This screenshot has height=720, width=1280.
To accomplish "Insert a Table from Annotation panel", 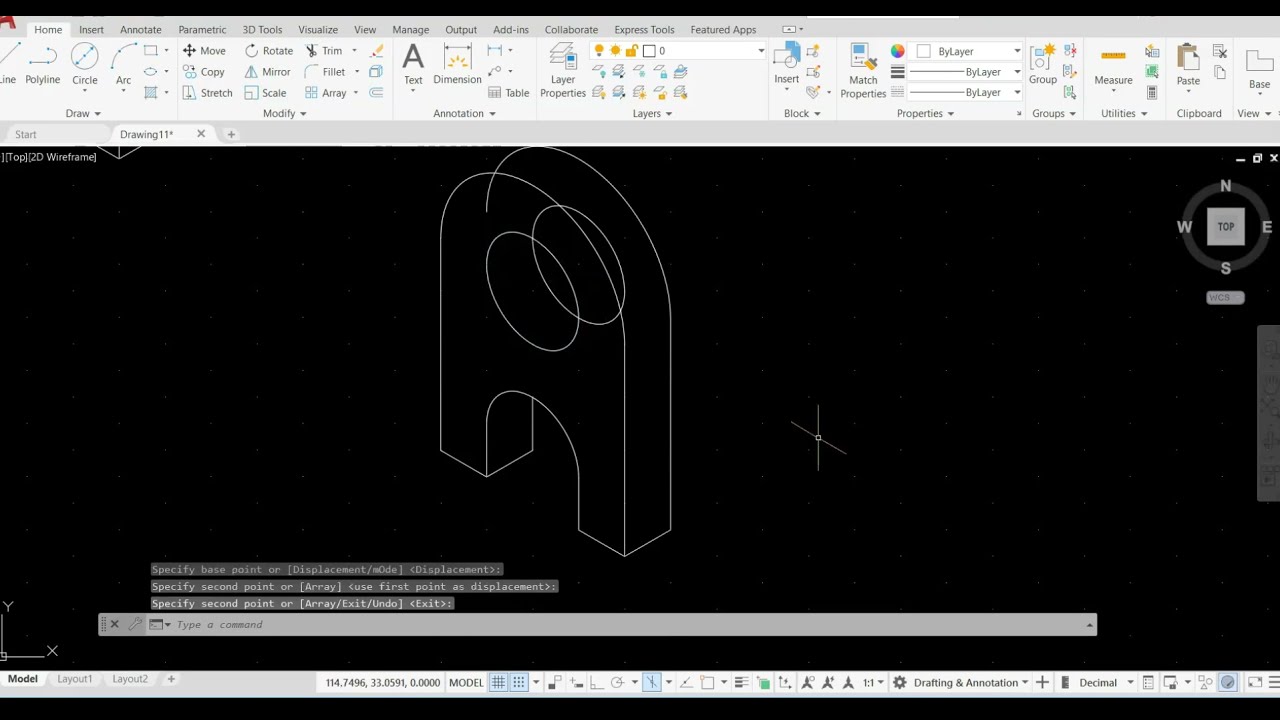I will pyautogui.click(x=509, y=93).
